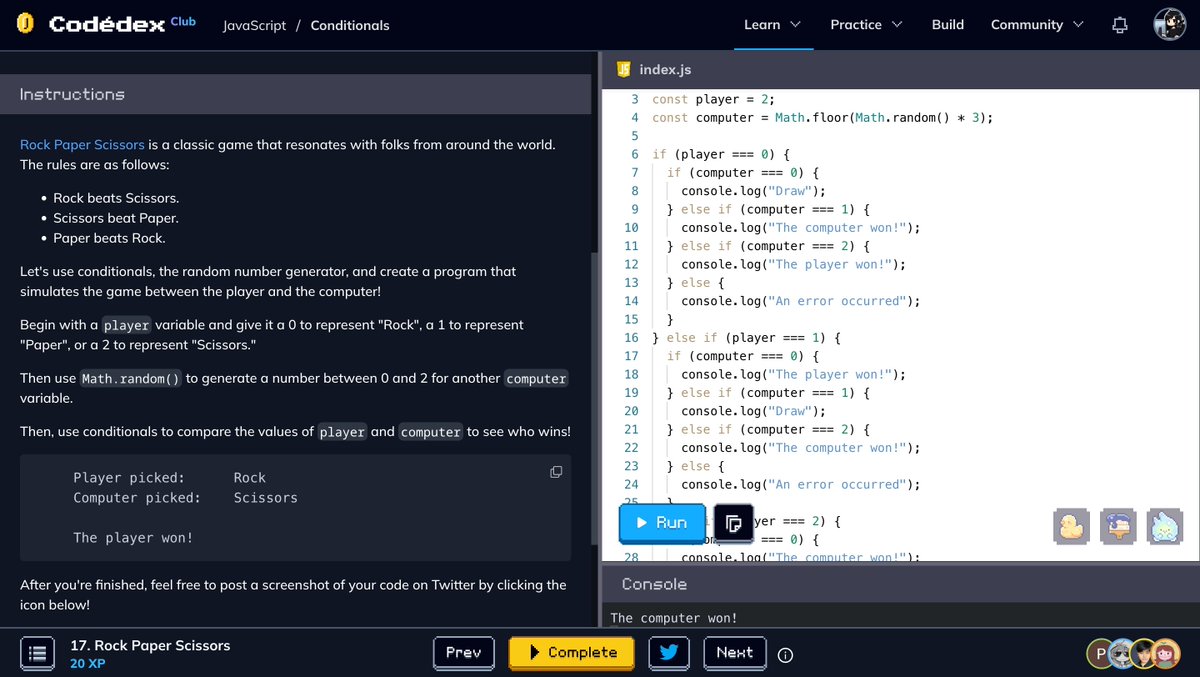Open the notifications bell icon
The width and height of the screenshot is (1200, 677).
coord(1120,25)
